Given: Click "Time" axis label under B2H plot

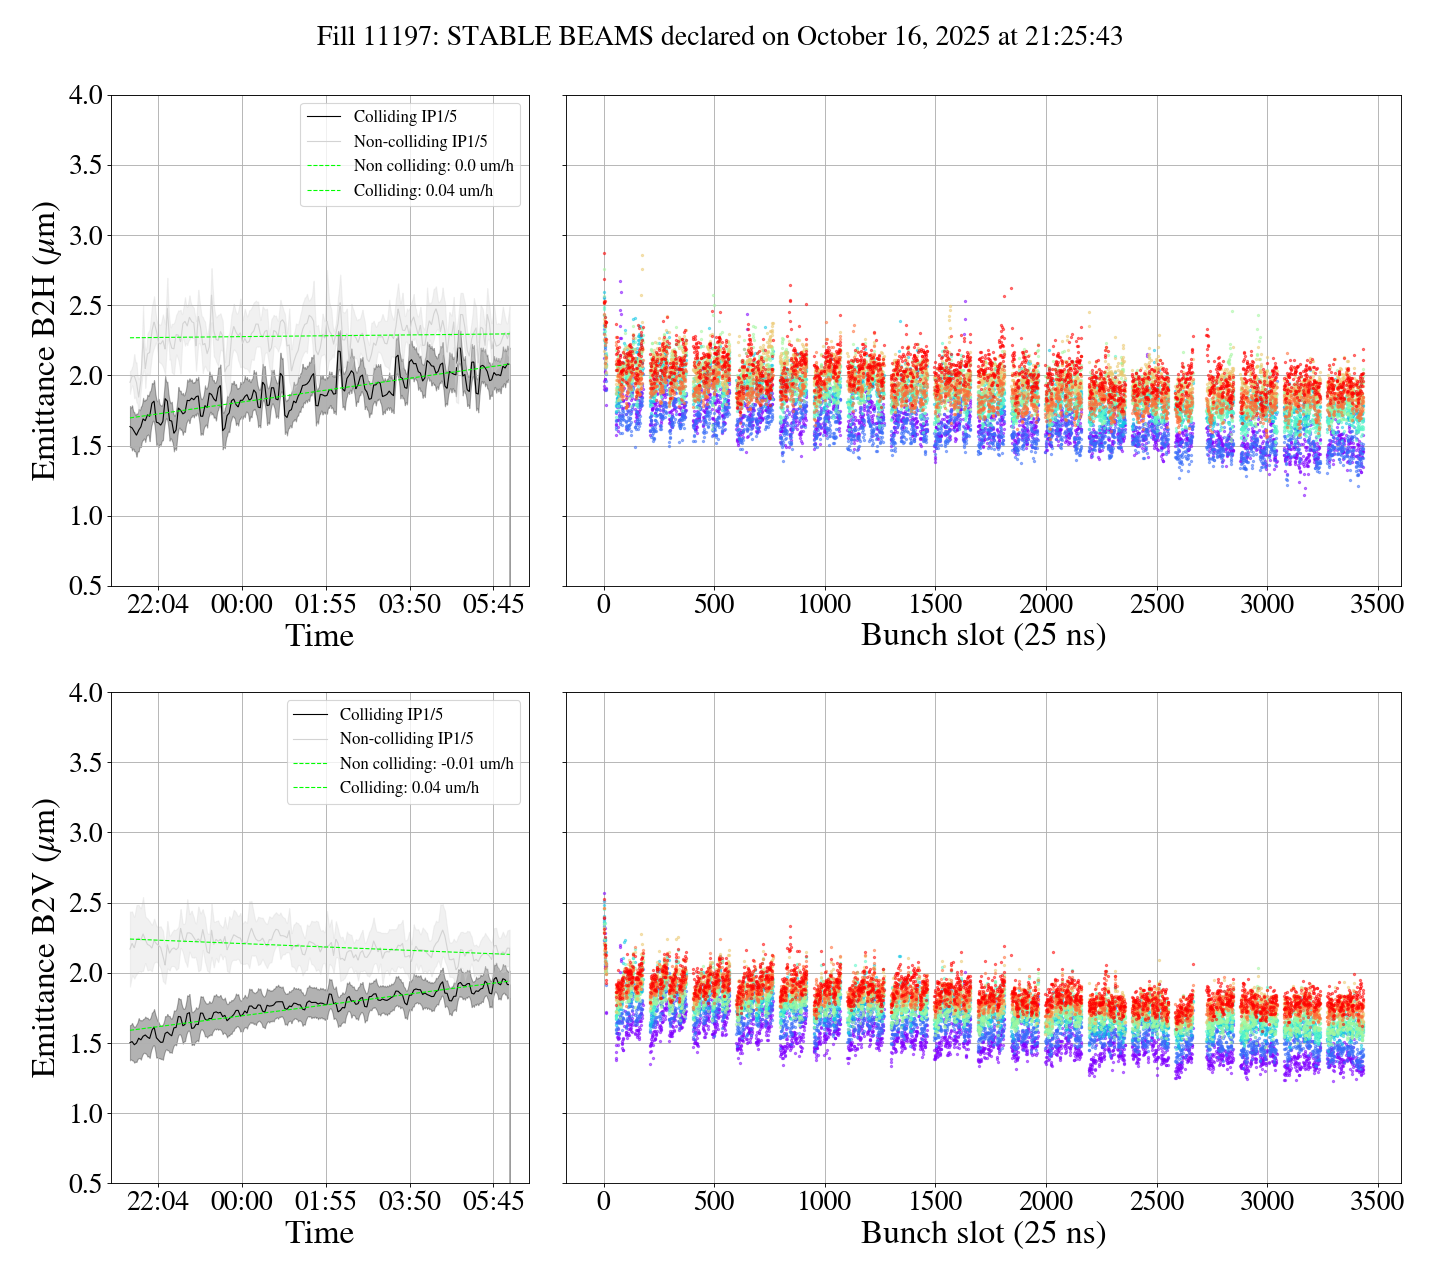Looking at the screenshot, I should 319,636.
